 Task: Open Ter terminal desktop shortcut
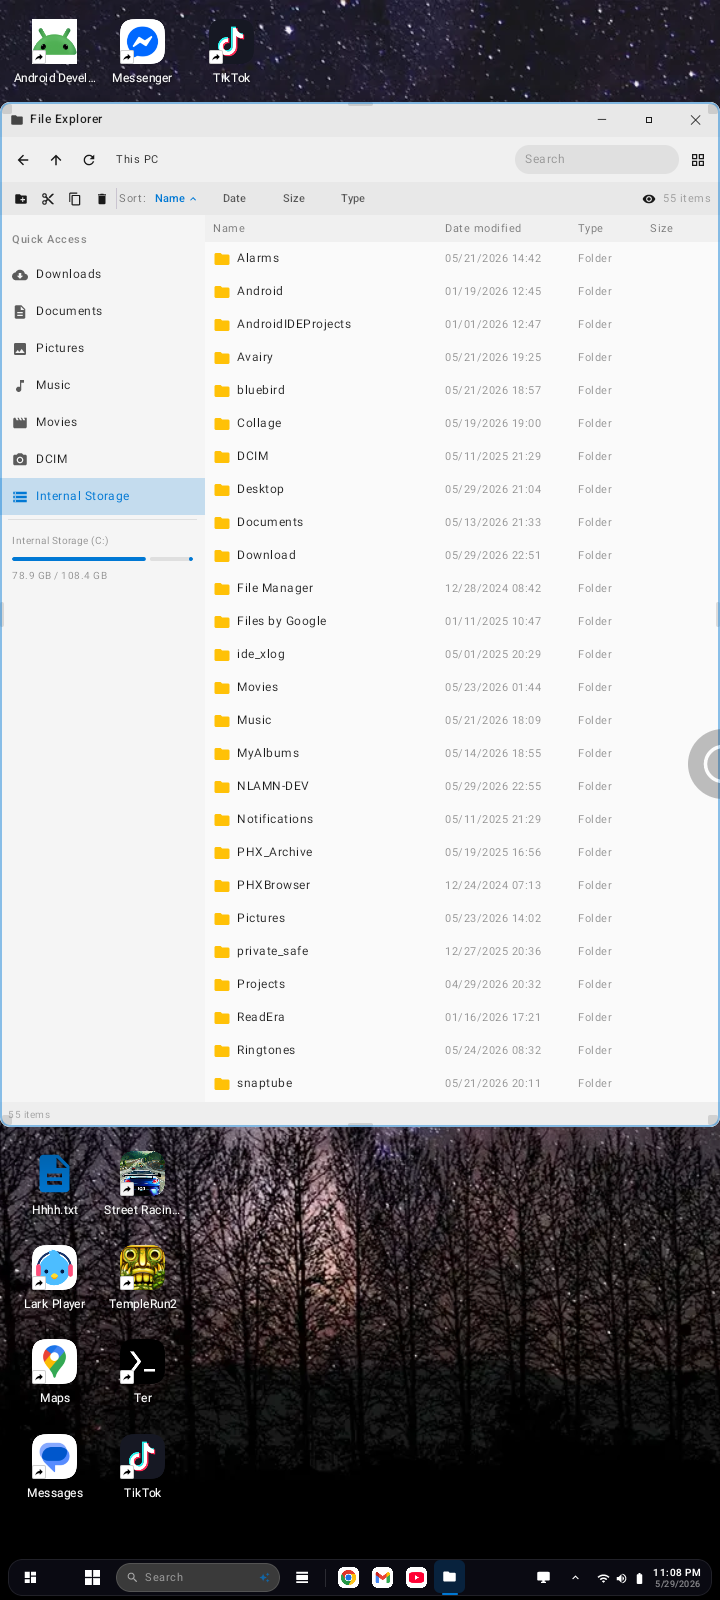[x=142, y=1372]
